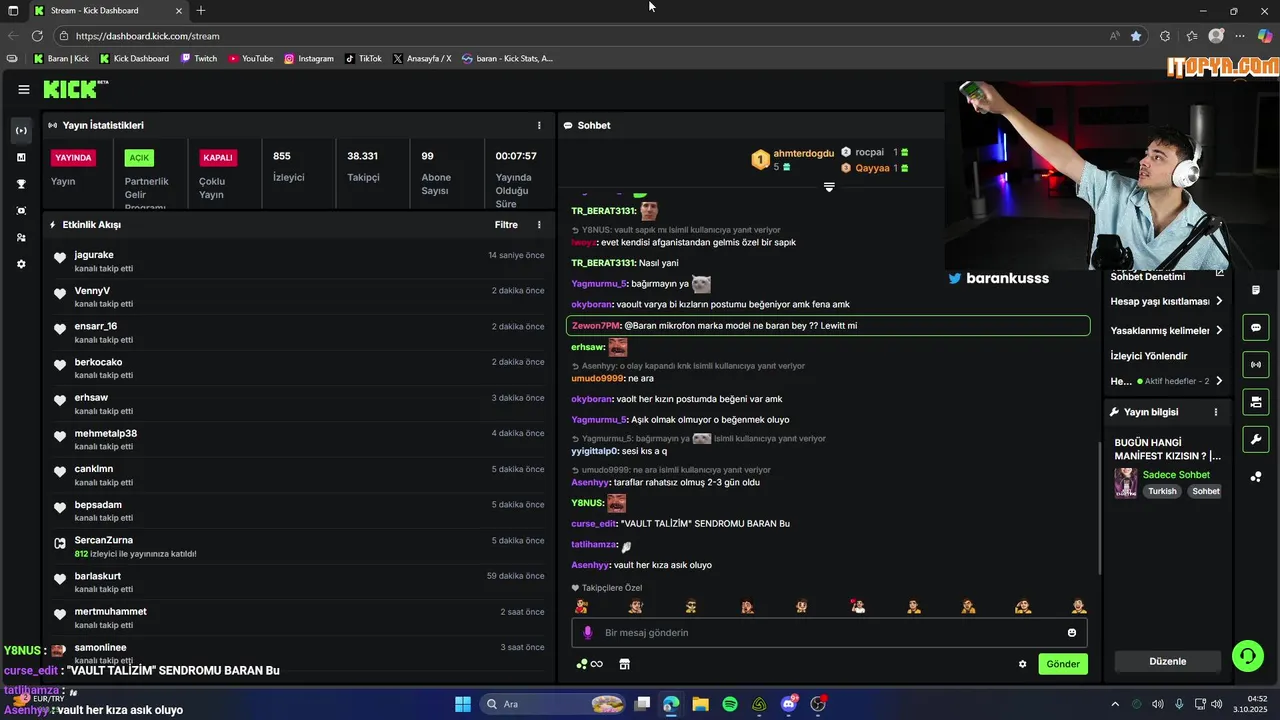Viewport: 1280px width, 720px height.
Task: Select the Stream icon in left sidebar
Action: [21, 131]
